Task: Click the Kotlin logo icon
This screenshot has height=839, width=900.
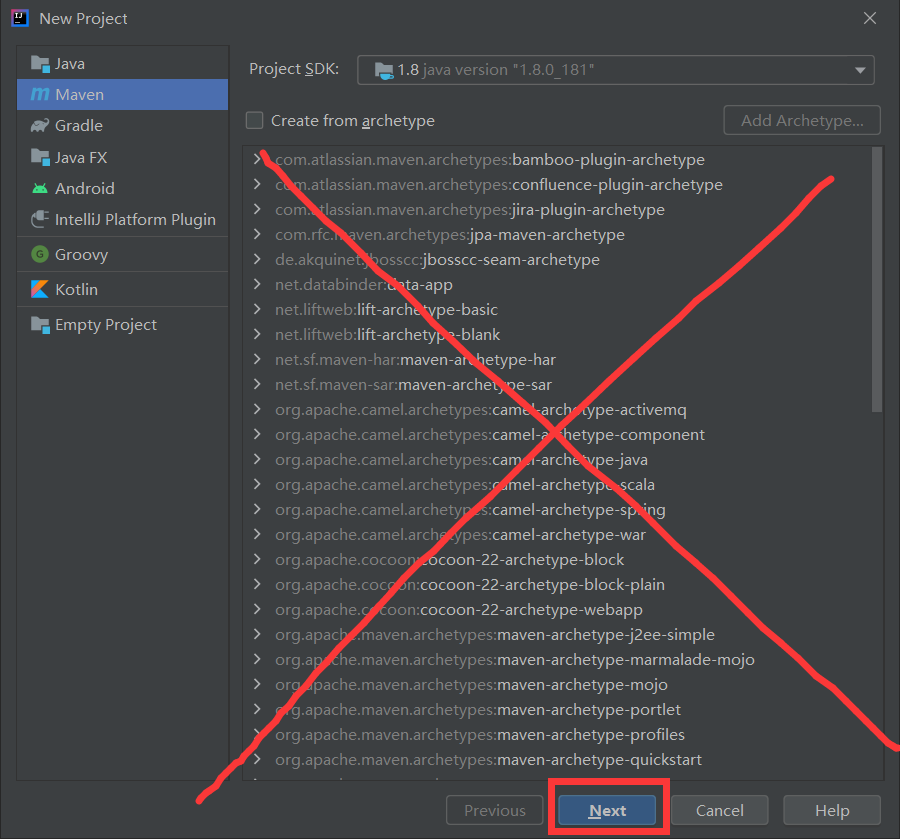Action: pos(40,289)
